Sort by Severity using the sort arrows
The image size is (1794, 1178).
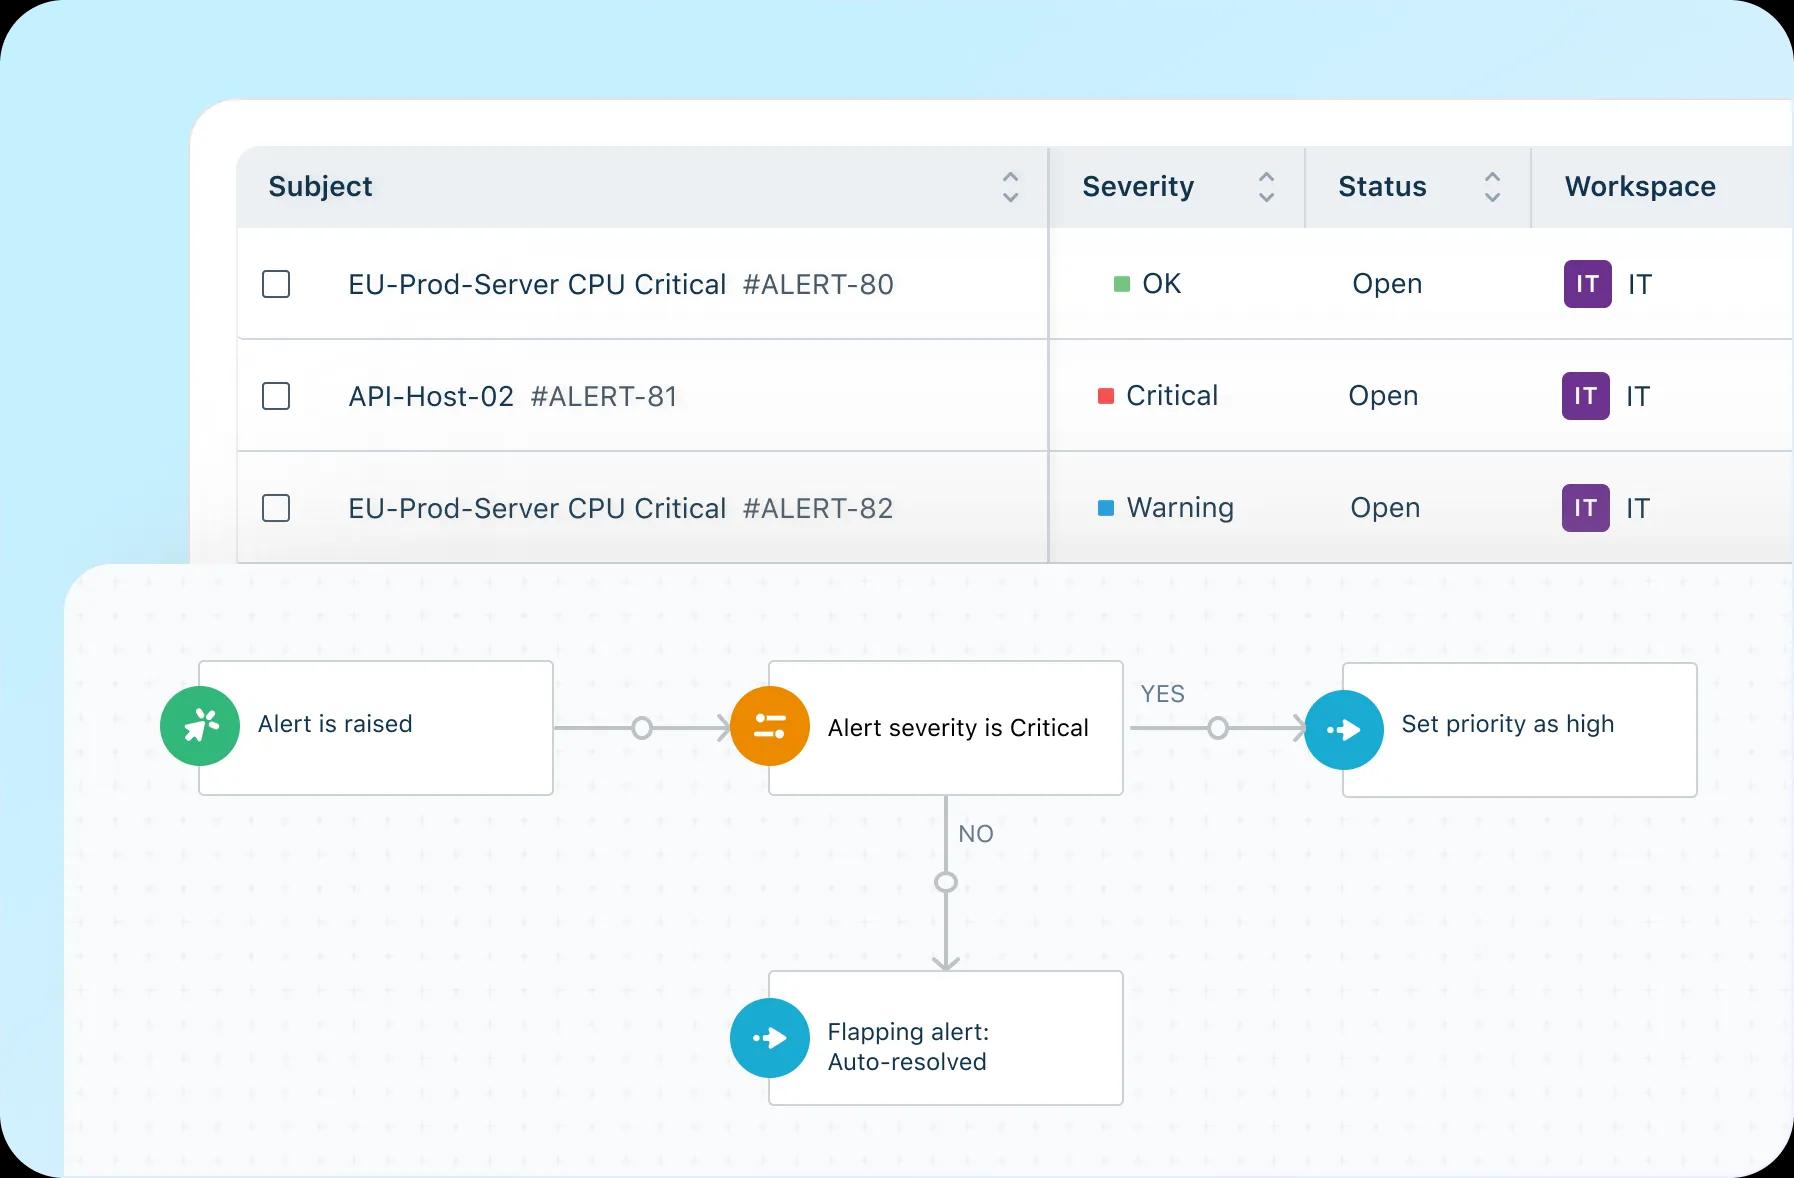point(1266,187)
